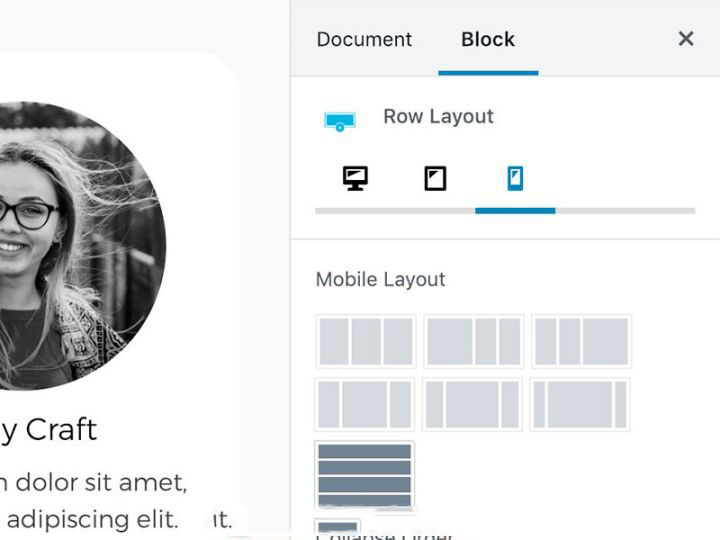
Task: Click the small thumbnail above Collapse Order
Action: (x=338, y=527)
